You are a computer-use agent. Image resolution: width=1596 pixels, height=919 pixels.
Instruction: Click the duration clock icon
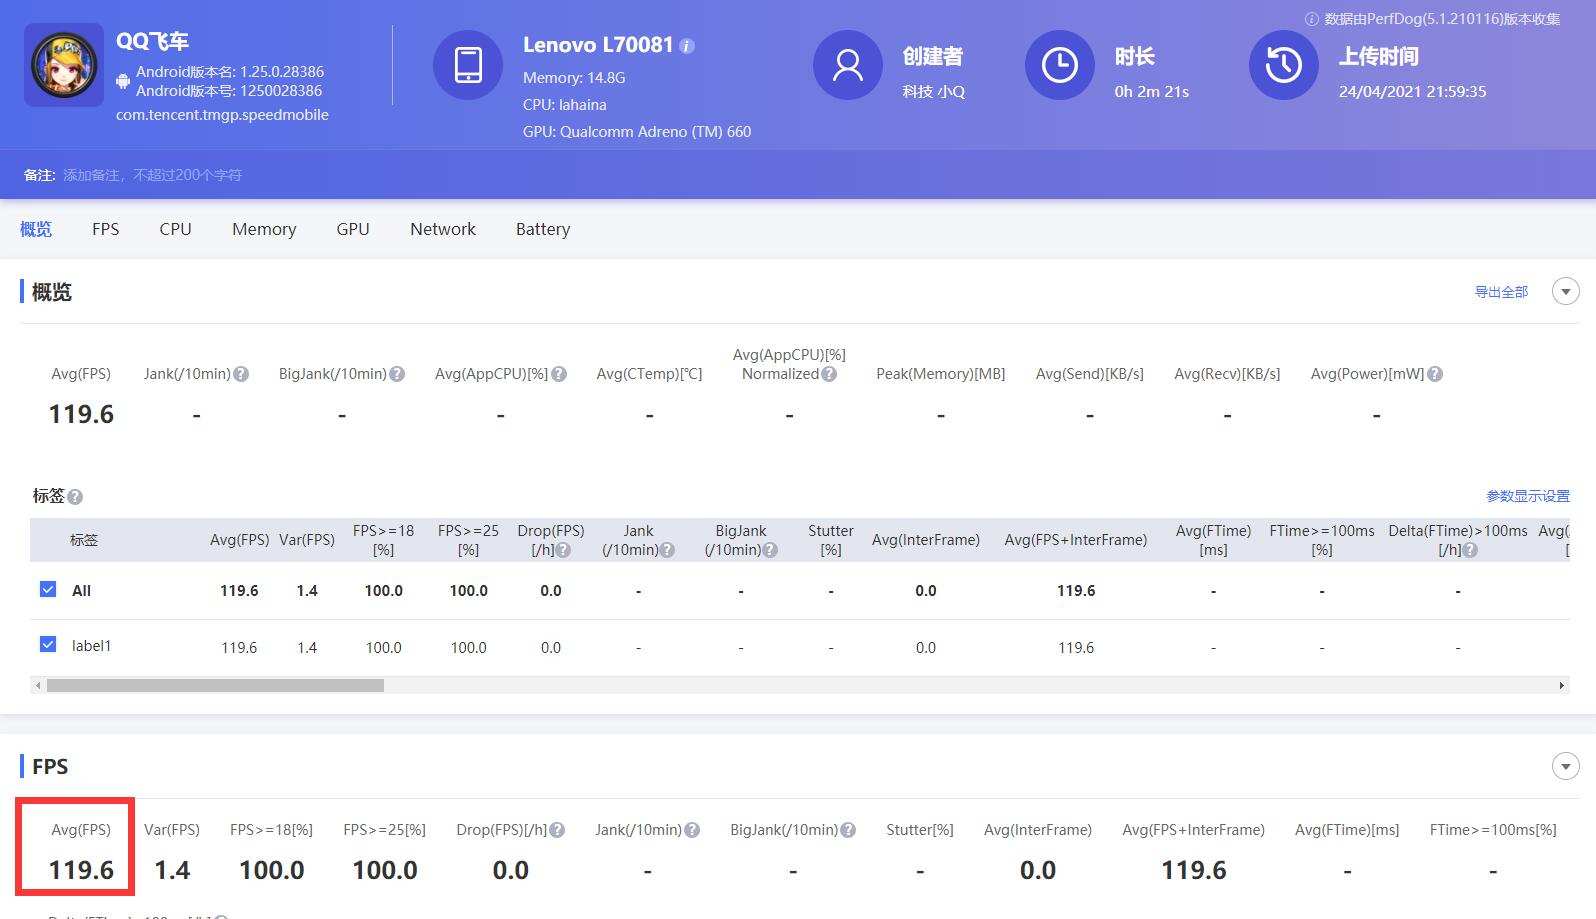[x=1060, y=65]
